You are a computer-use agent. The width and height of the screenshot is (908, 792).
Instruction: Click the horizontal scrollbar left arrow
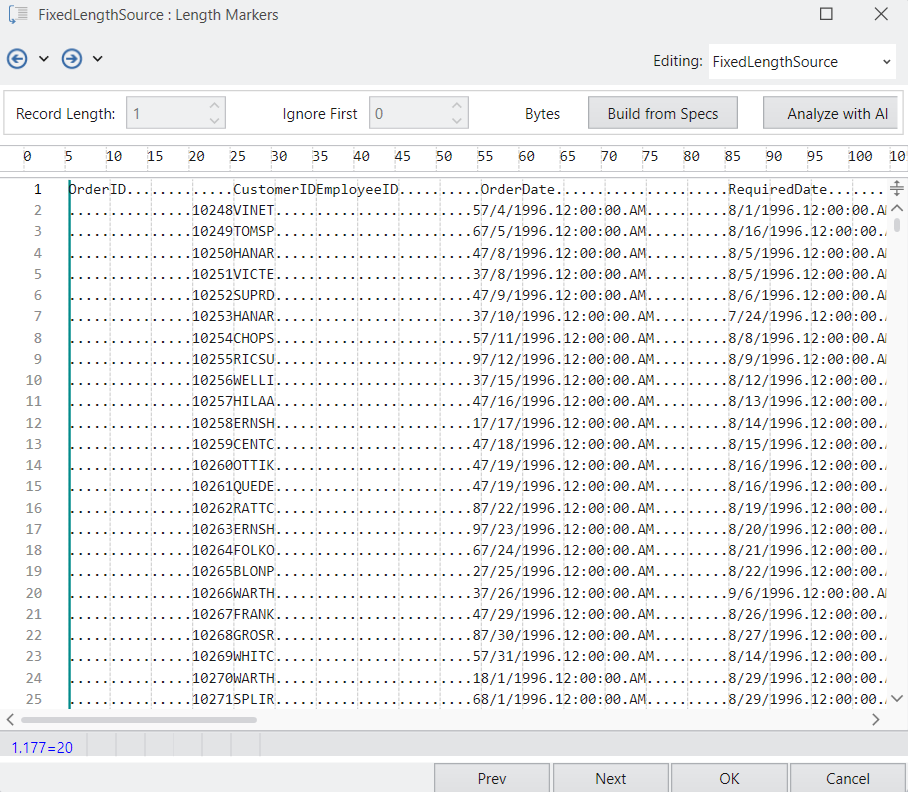tap(10, 719)
